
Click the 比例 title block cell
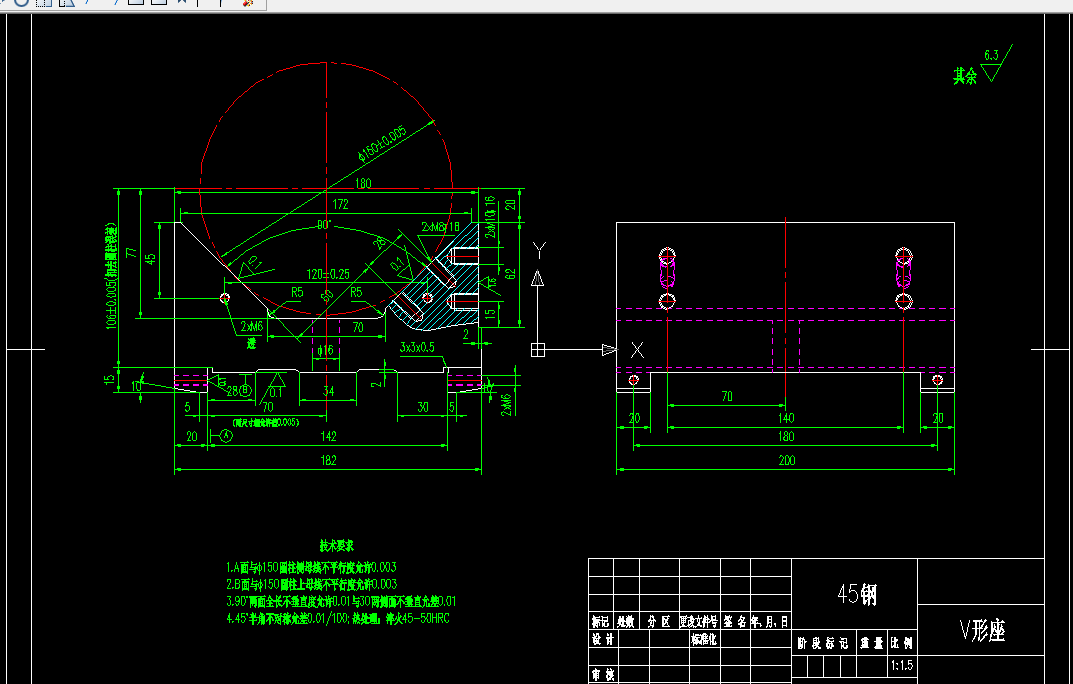coord(902,643)
